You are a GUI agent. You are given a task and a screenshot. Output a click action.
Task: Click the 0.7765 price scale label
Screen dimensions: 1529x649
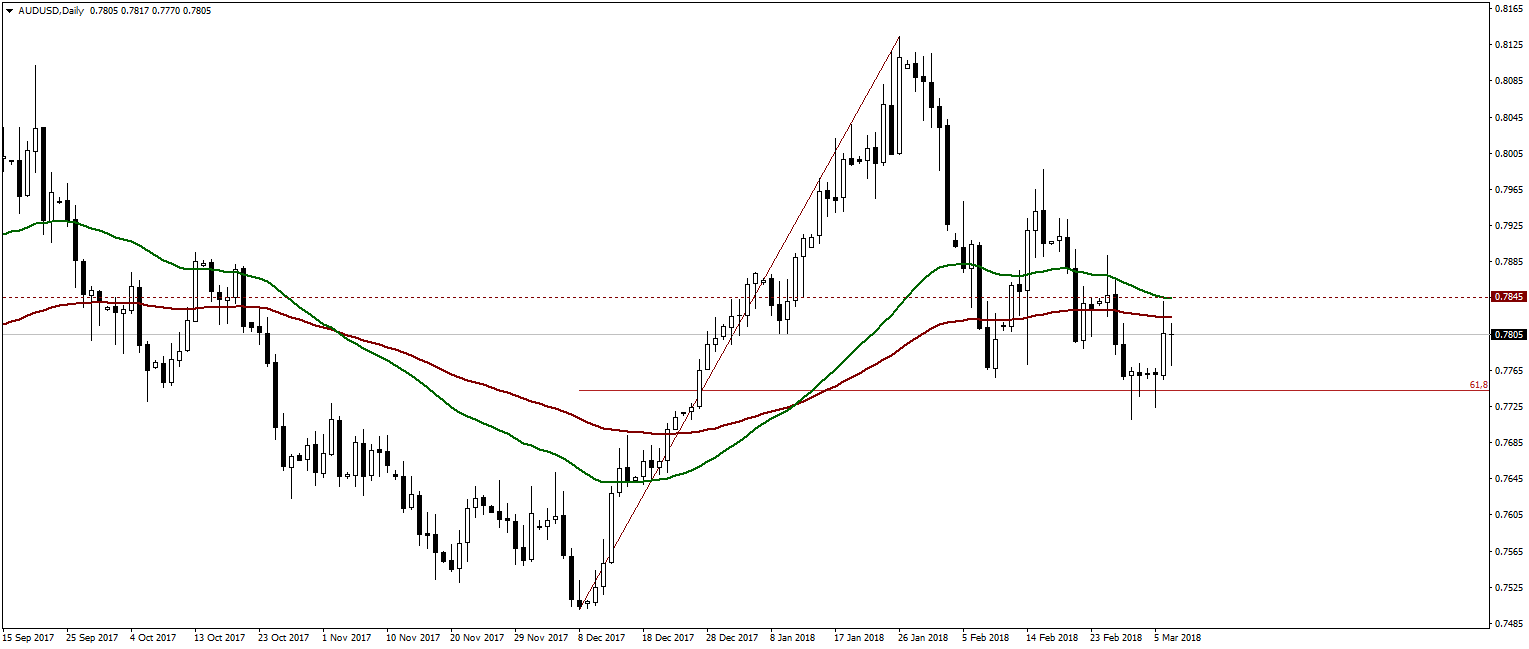(1508, 371)
